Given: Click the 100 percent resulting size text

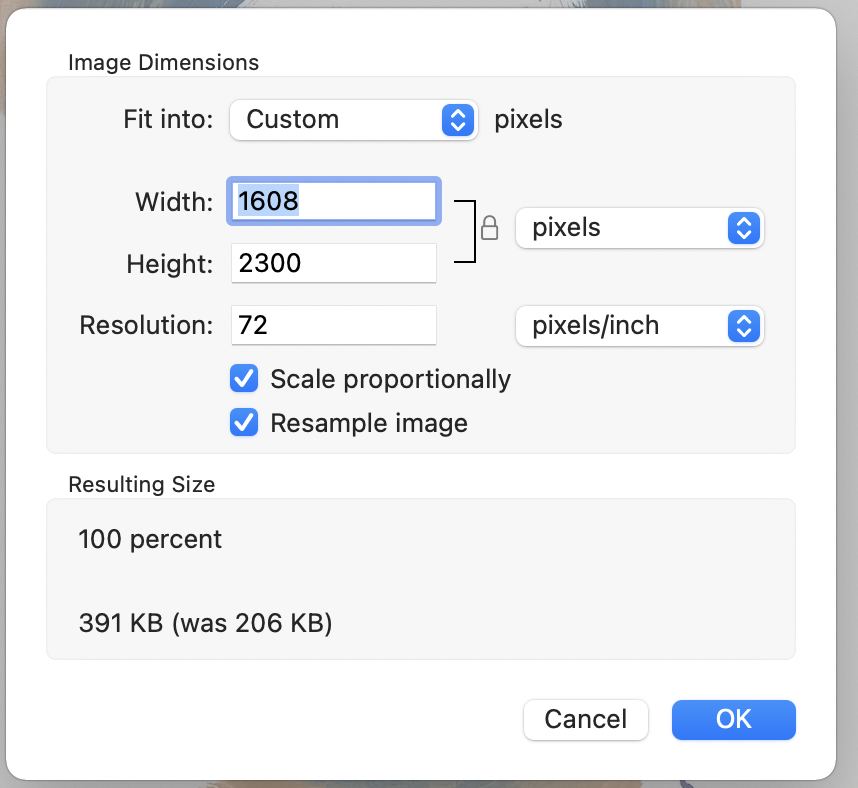Looking at the screenshot, I should [x=150, y=540].
